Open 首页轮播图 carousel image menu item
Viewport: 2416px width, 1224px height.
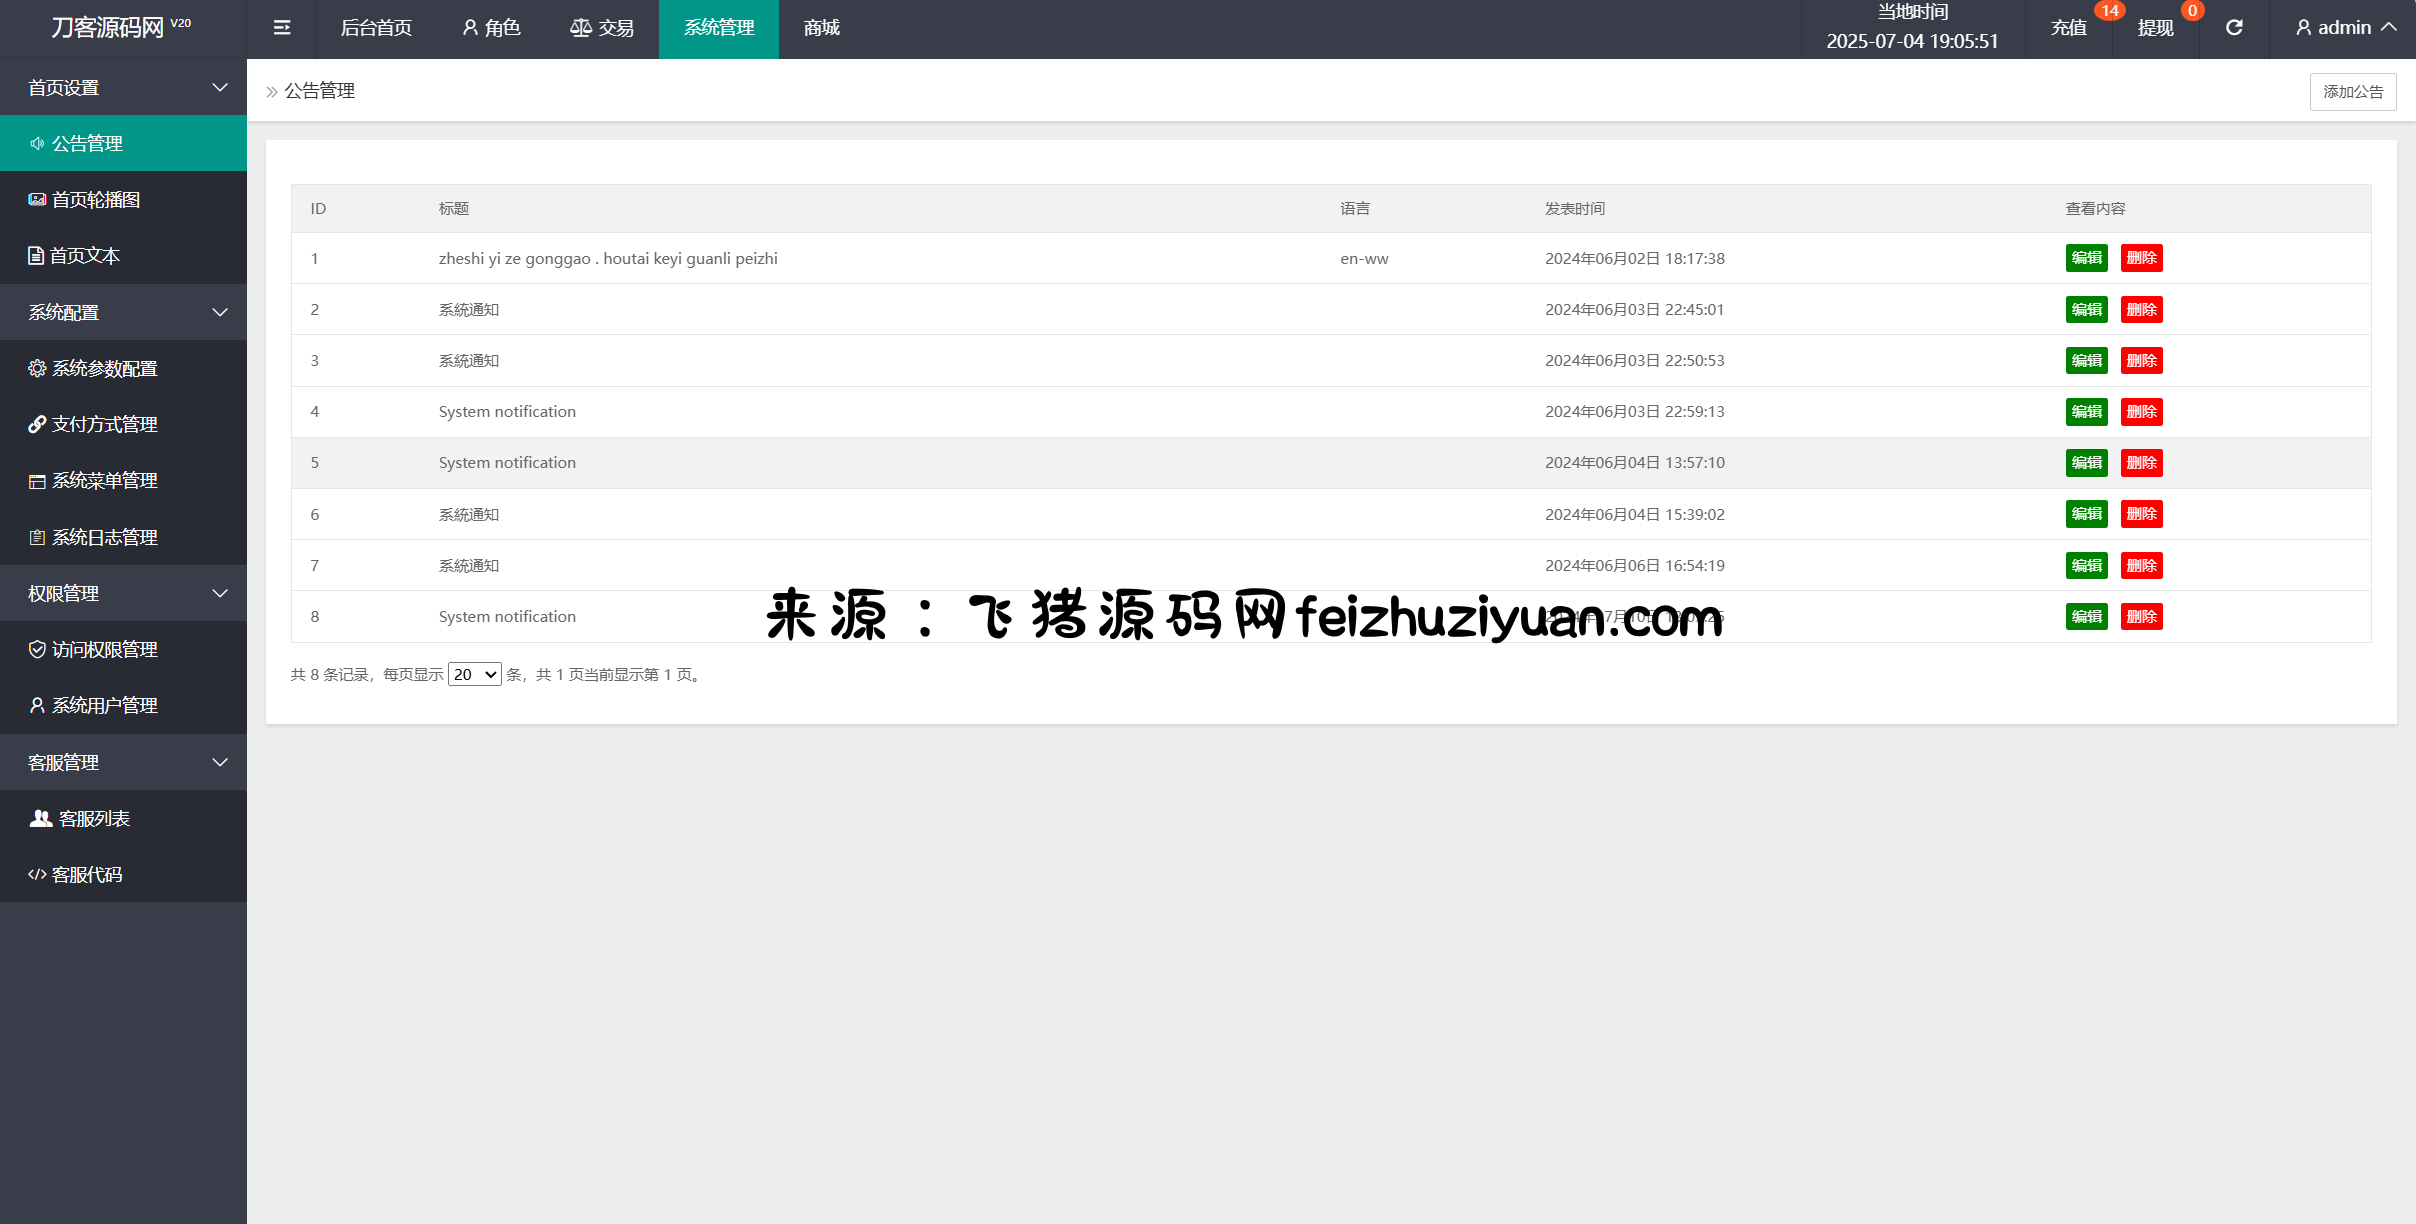coord(96,200)
